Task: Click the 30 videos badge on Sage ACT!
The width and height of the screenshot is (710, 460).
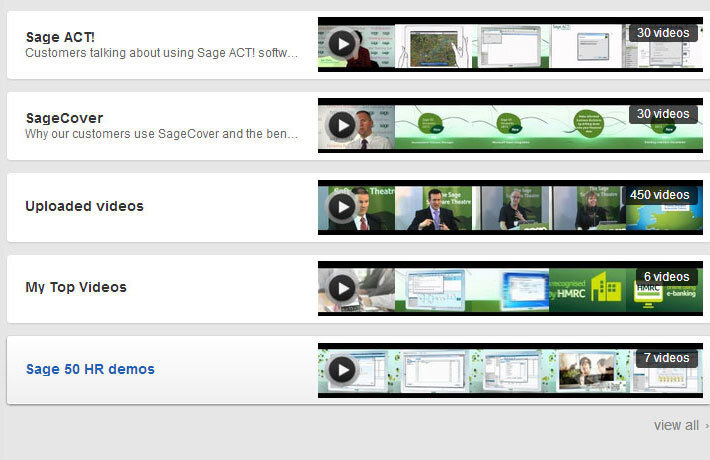Action: 663,33
